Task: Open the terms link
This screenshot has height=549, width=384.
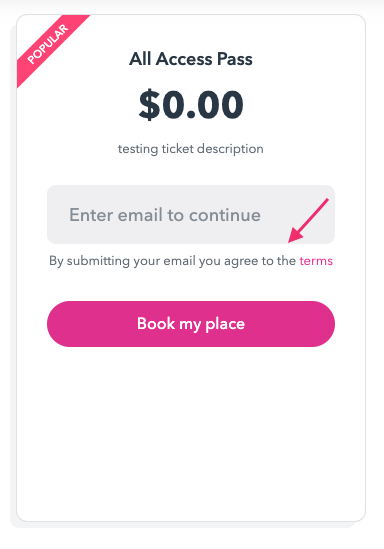Action: pyautogui.click(x=316, y=261)
